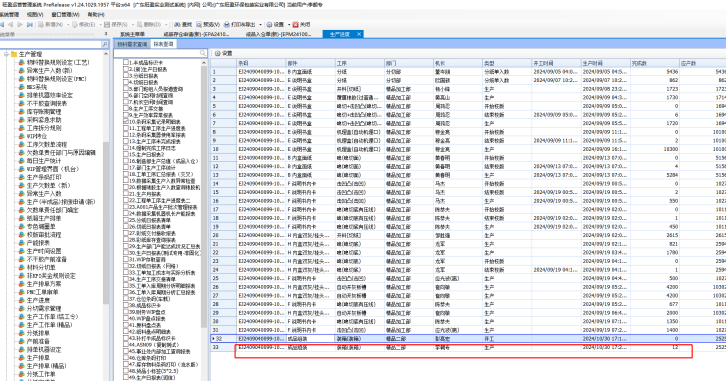Click the grid panel 设置 gear icon

(217, 53)
